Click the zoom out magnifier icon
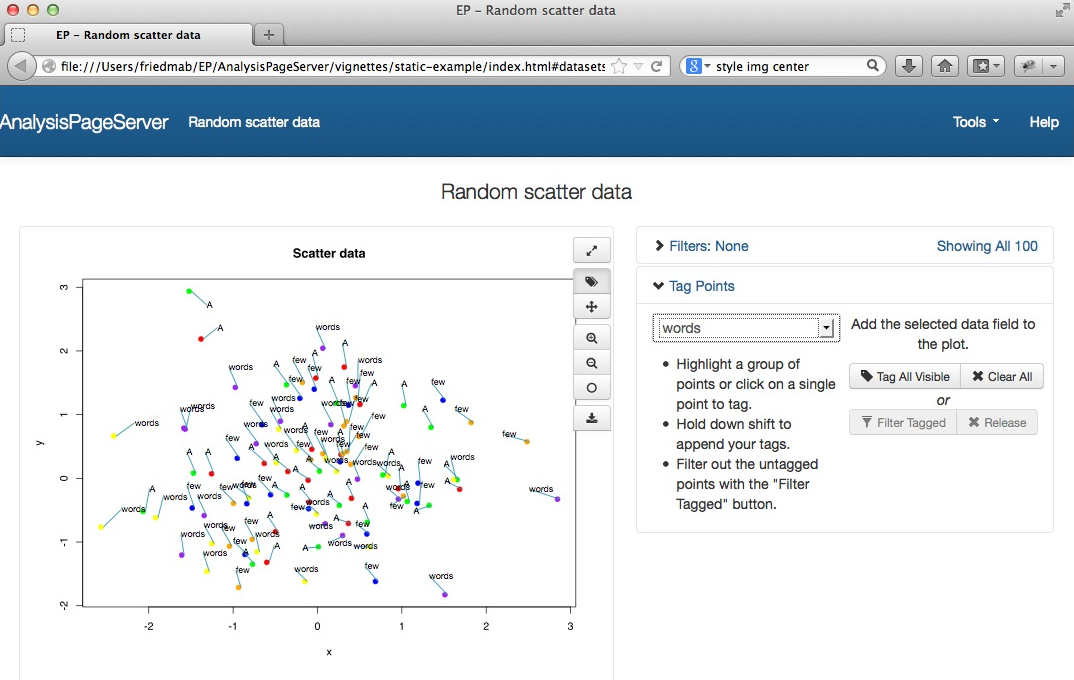The width and height of the screenshot is (1074, 680). pyautogui.click(x=591, y=363)
